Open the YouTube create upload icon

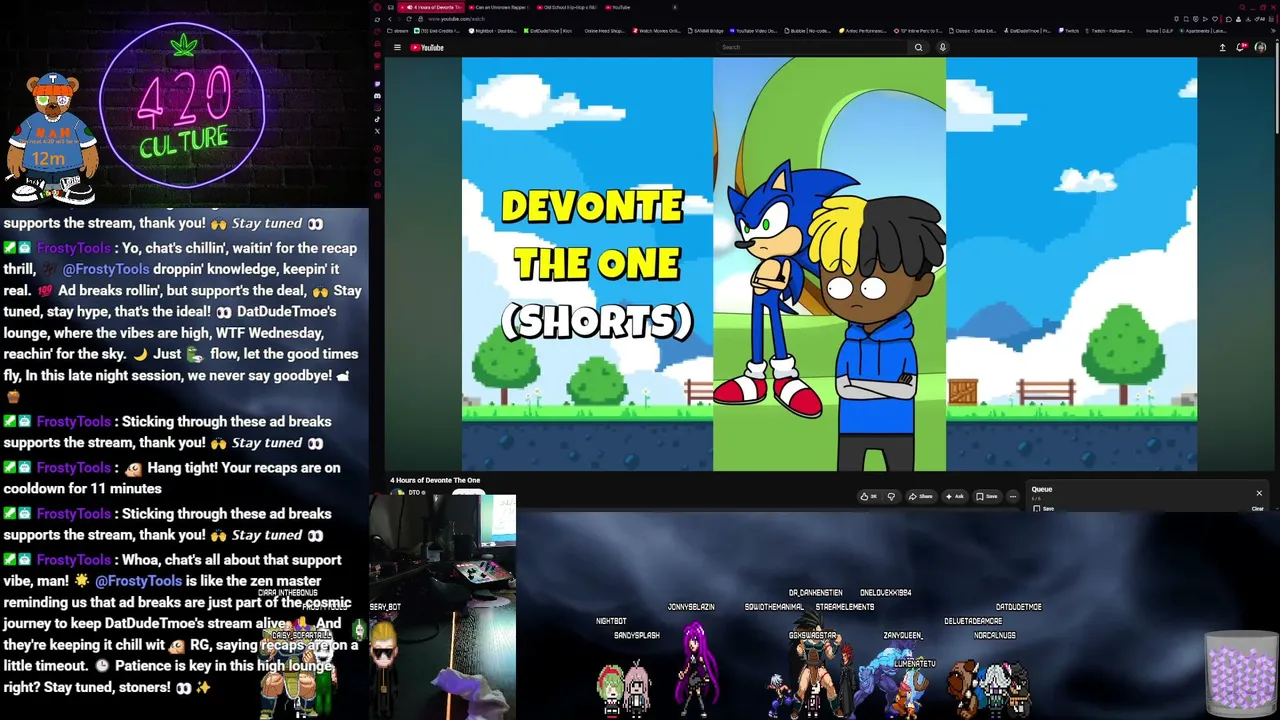[x=1222, y=47]
